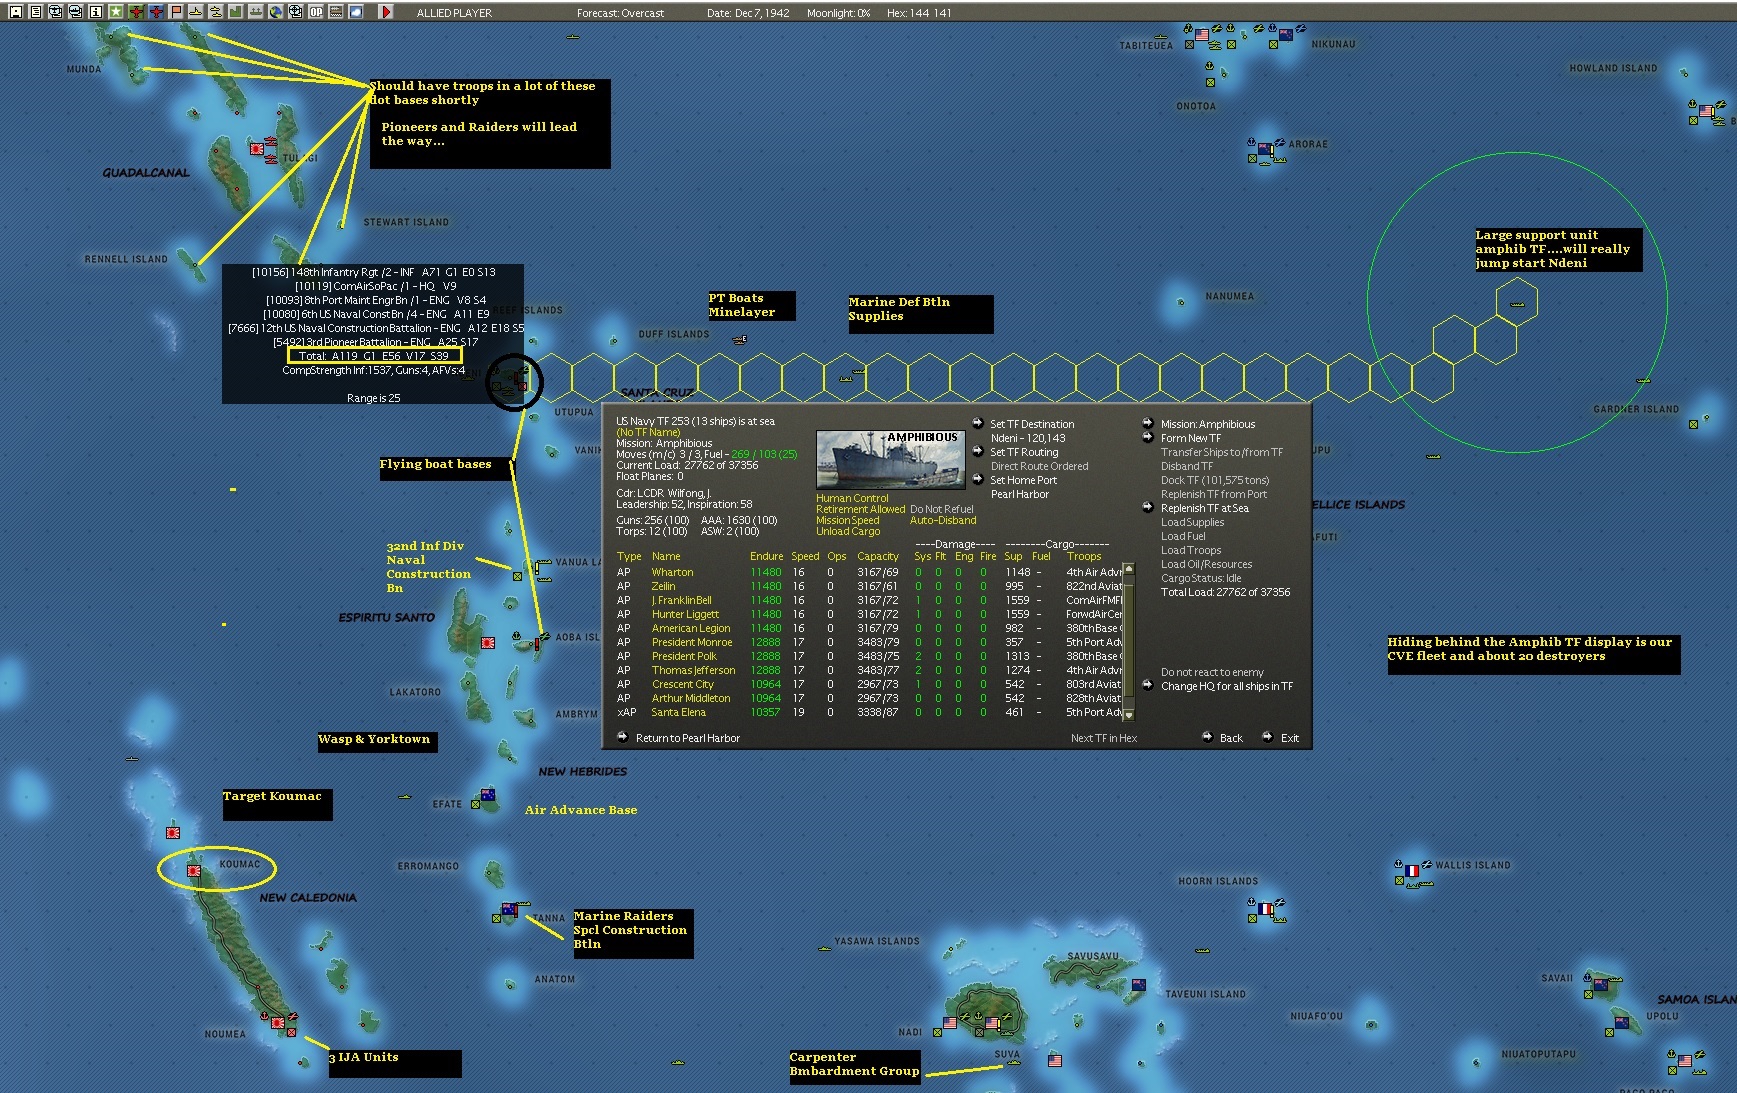
Task: Select the French flag base at Wallis Island
Action: 1412,871
